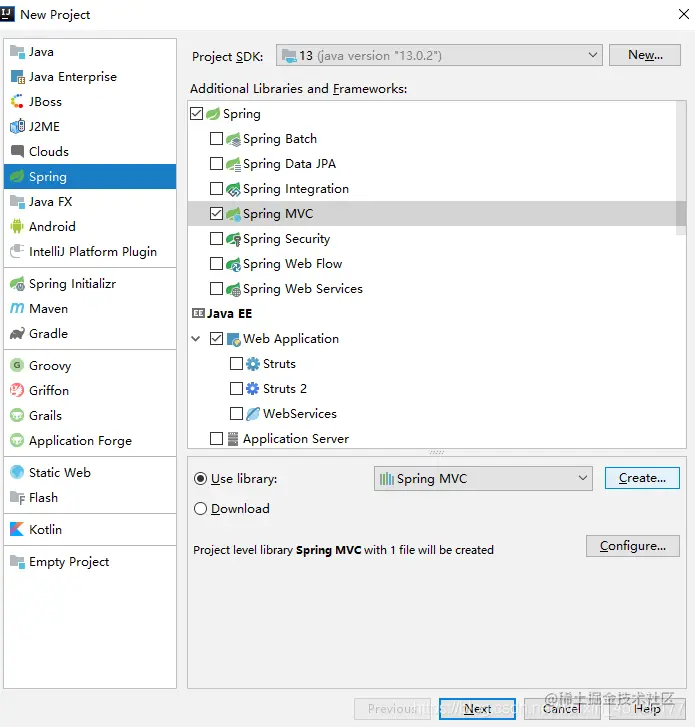695x727 pixels.
Task: Select the Use library radio button
Action: (200, 478)
